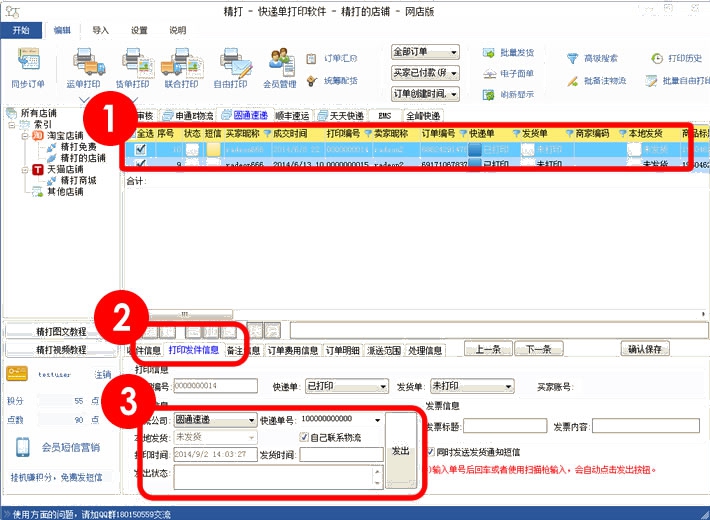Select the 申通E物流 courier tab
The width and height of the screenshot is (710, 520).
(x=189, y=116)
